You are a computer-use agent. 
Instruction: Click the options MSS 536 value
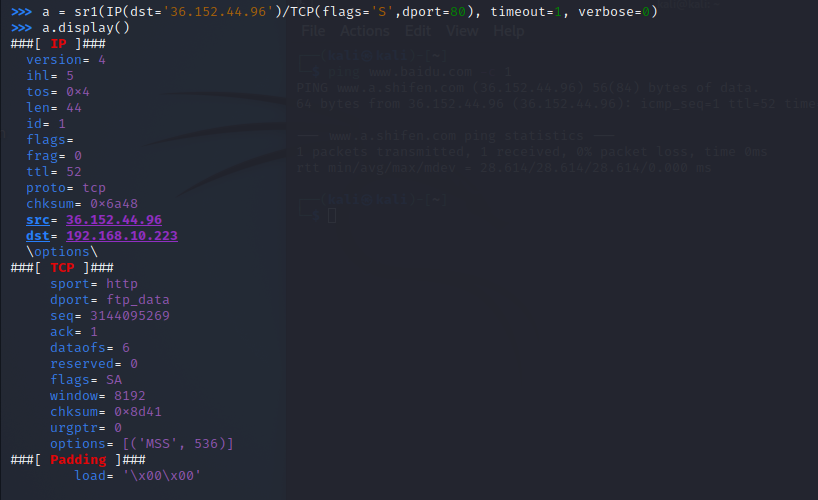coord(178,444)
